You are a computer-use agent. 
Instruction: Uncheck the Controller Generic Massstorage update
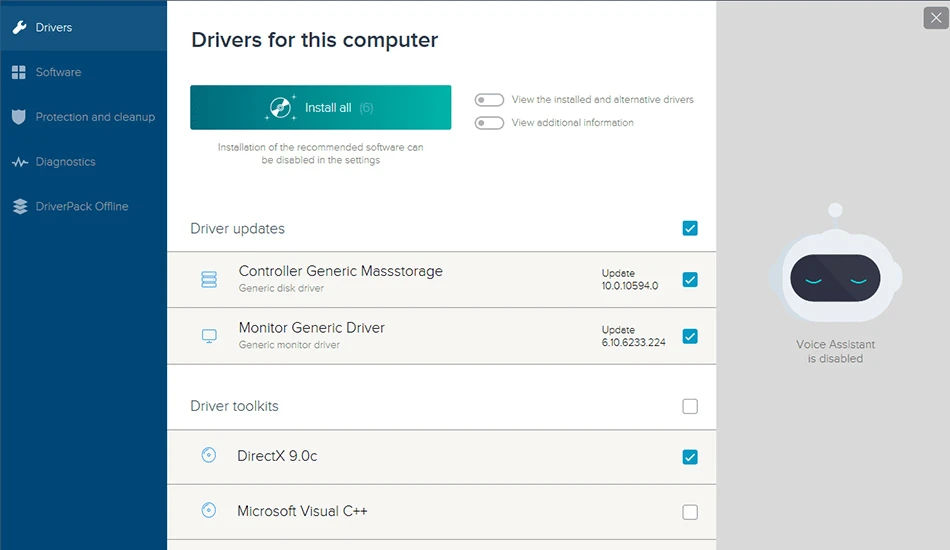[690, 279]
